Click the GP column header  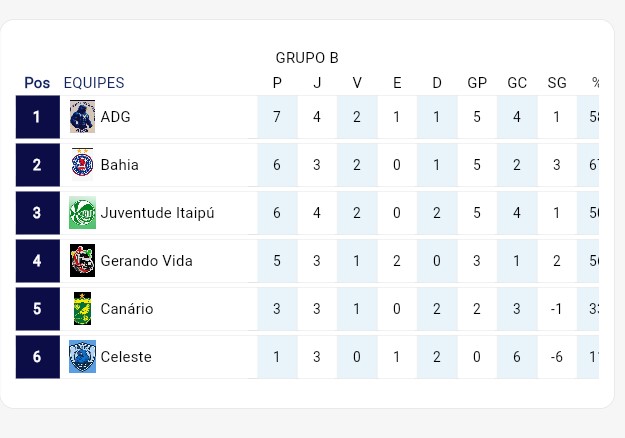[x=477, y=83]
